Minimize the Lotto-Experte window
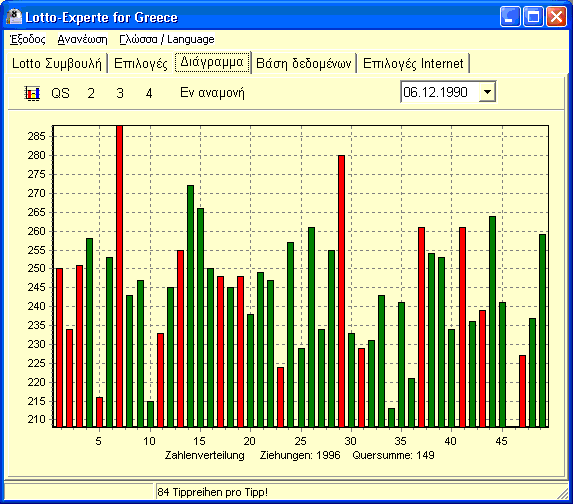Image resolution: width=576 pixels, height=504 pixels. pyautogui.click(x=510, y=17)
